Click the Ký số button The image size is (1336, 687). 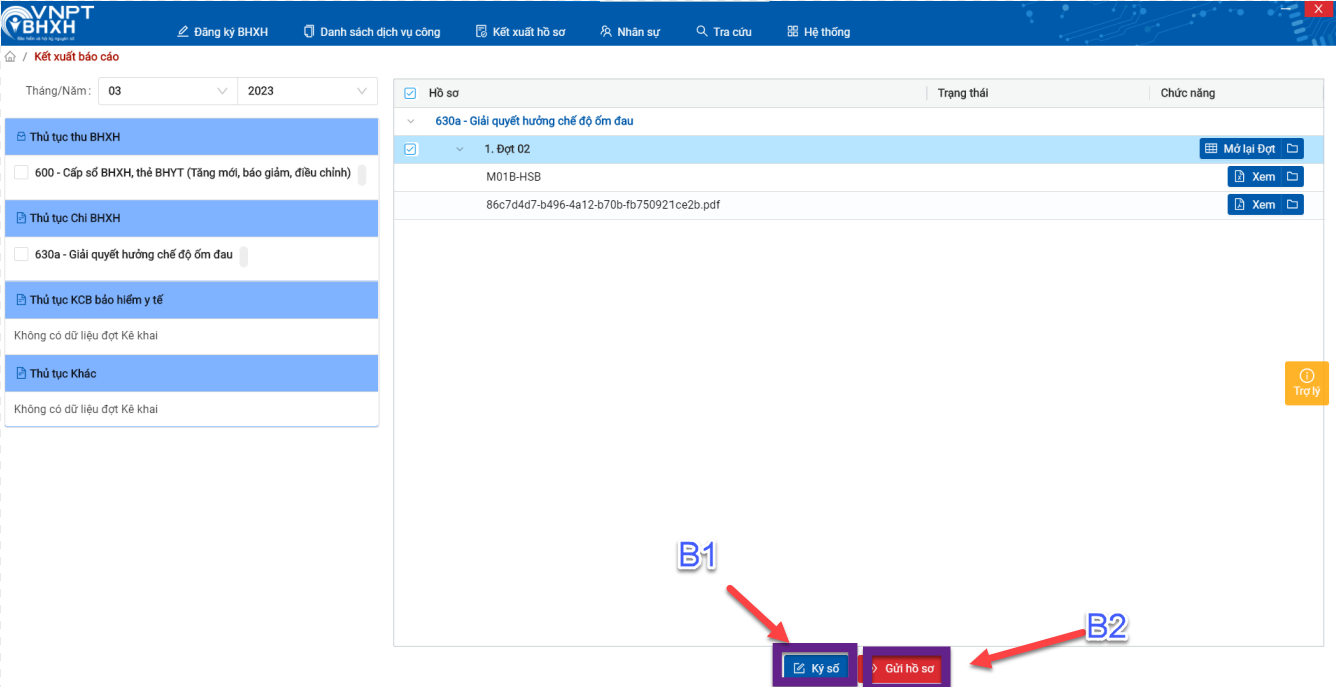(815, 668)
